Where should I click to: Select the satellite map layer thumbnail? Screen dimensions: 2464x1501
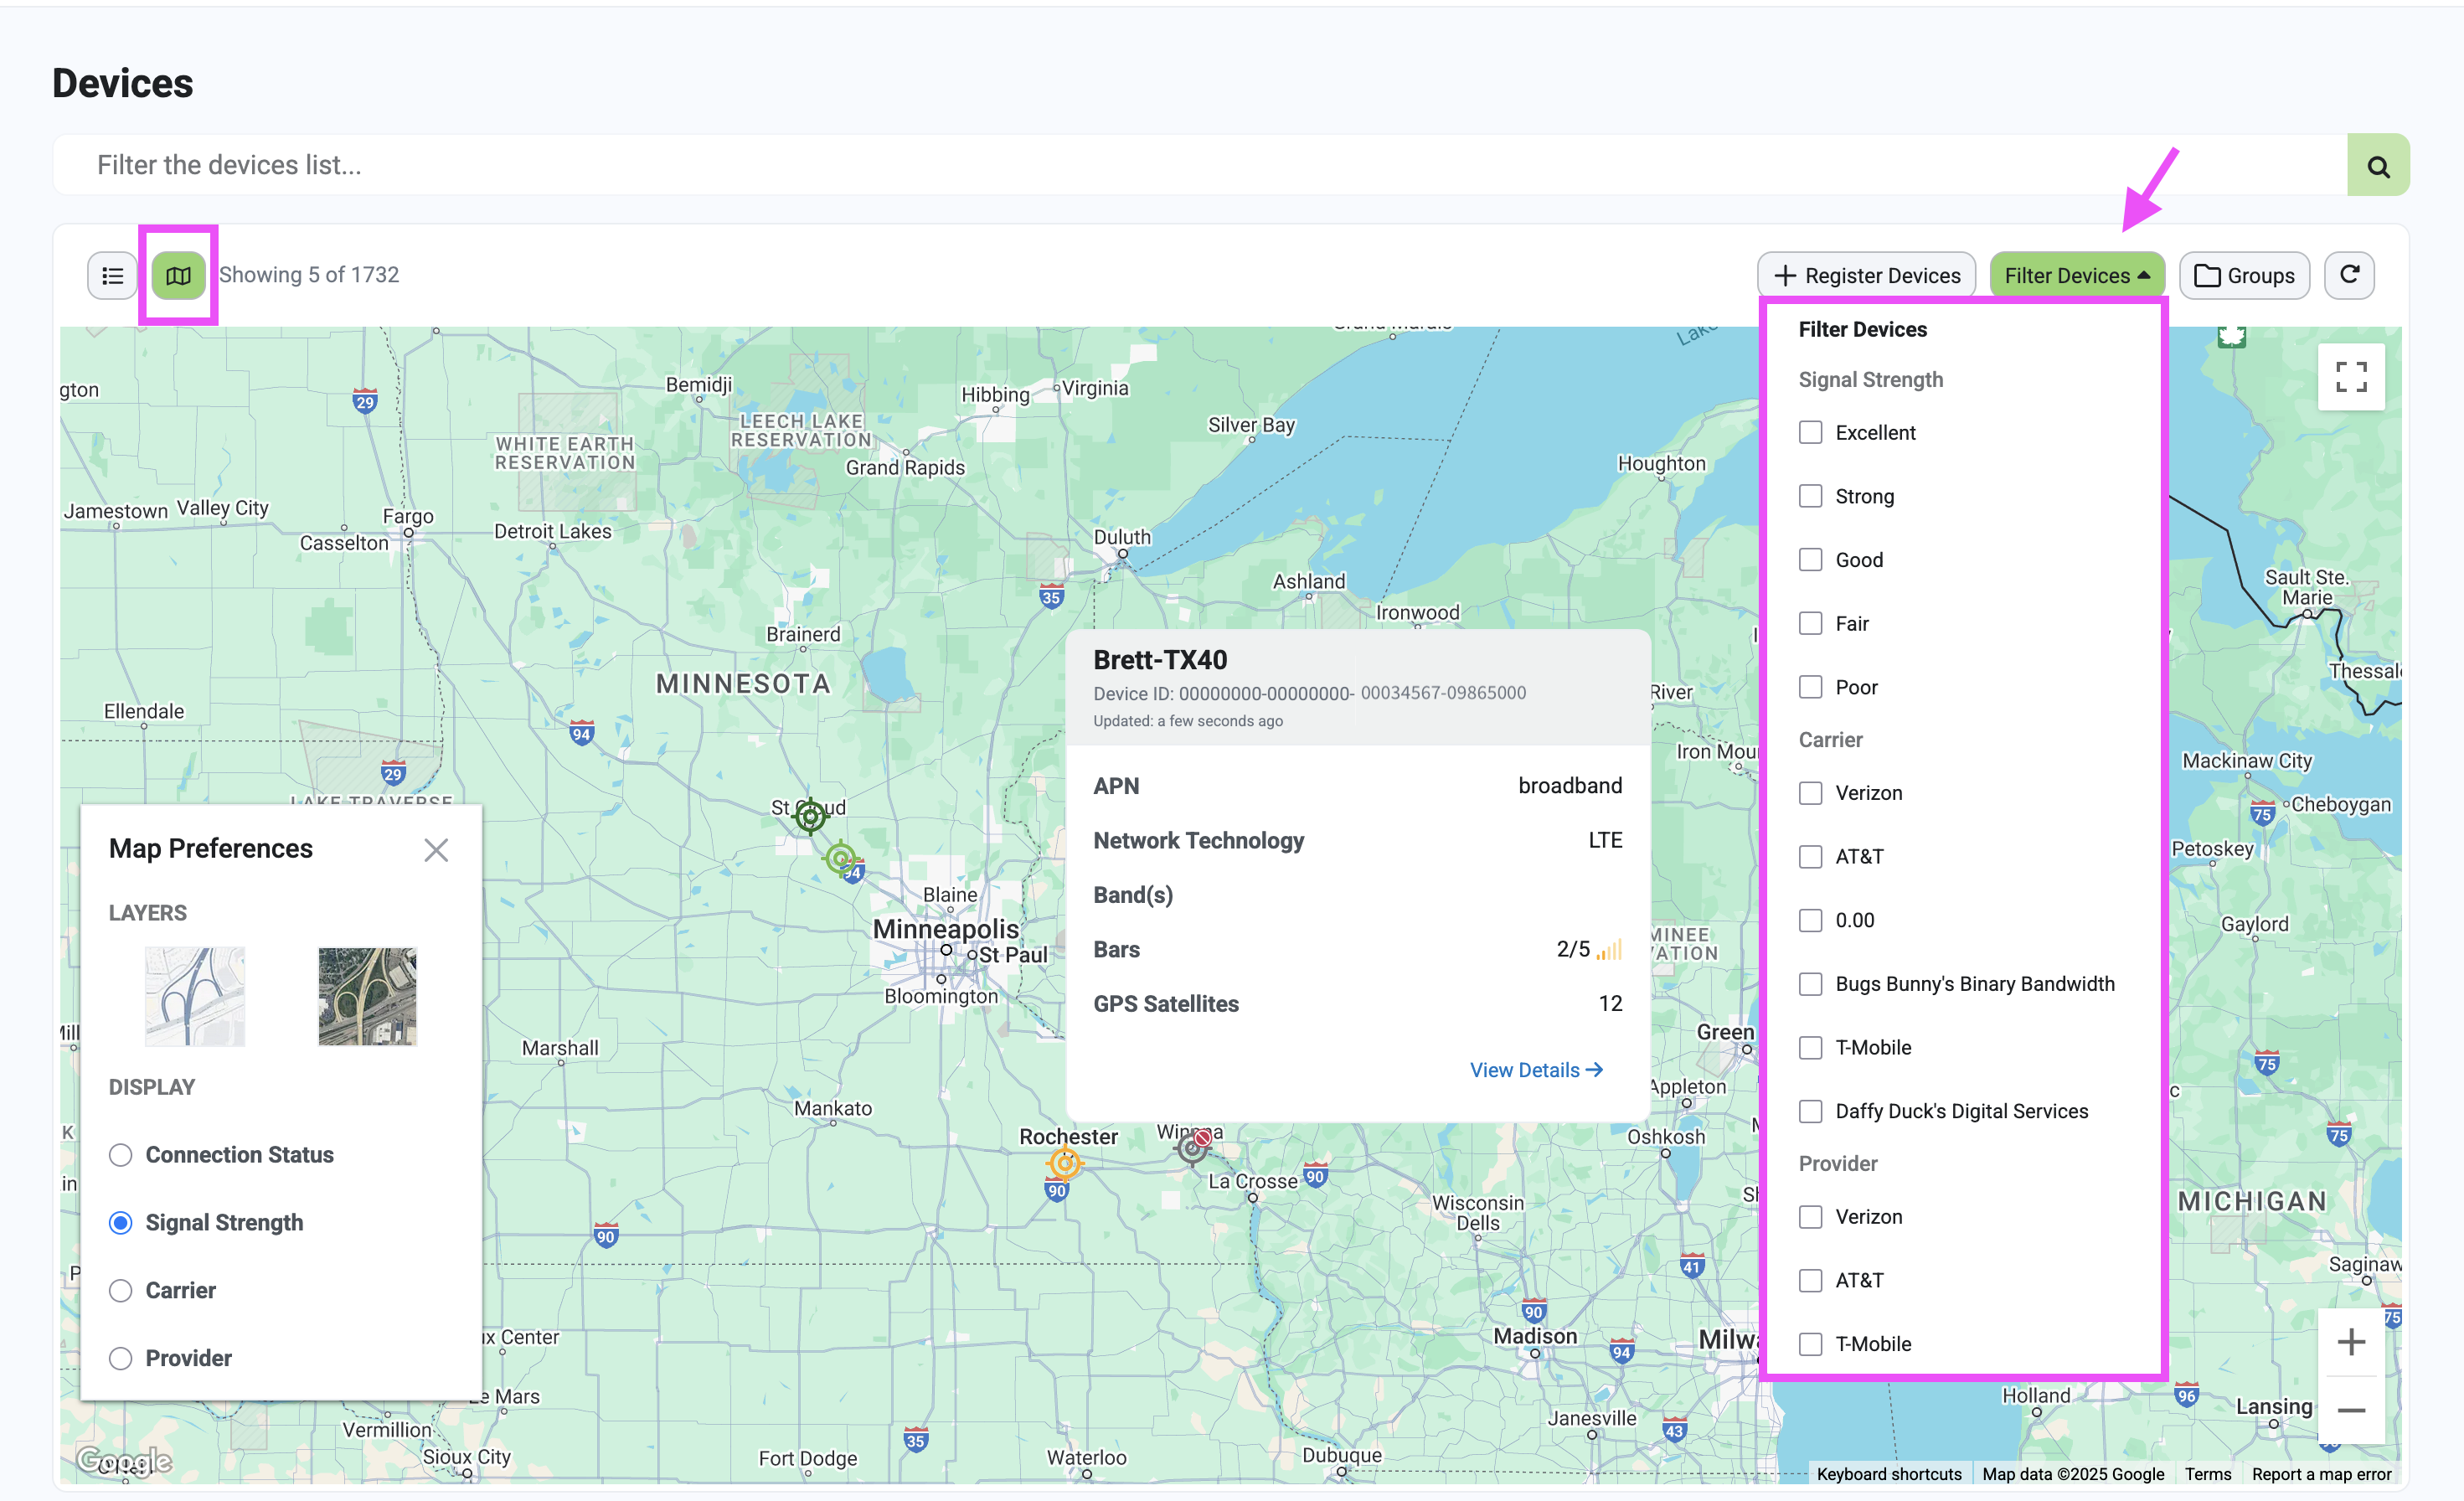(367, 996)
